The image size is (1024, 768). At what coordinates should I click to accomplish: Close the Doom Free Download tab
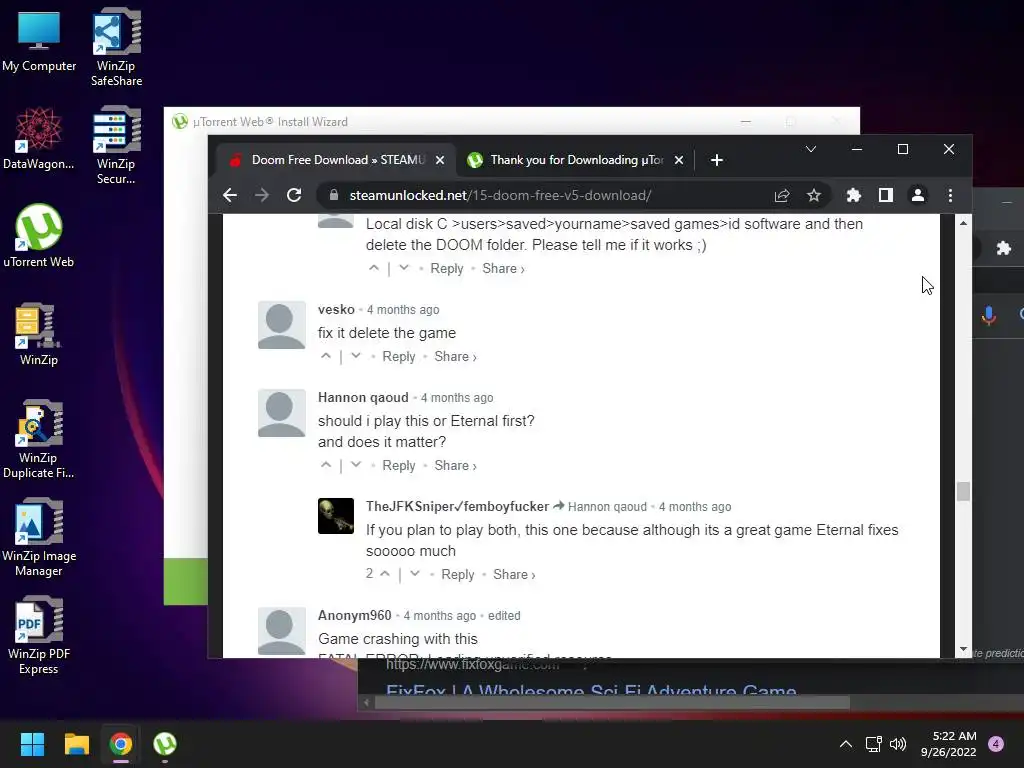(440, 160)
